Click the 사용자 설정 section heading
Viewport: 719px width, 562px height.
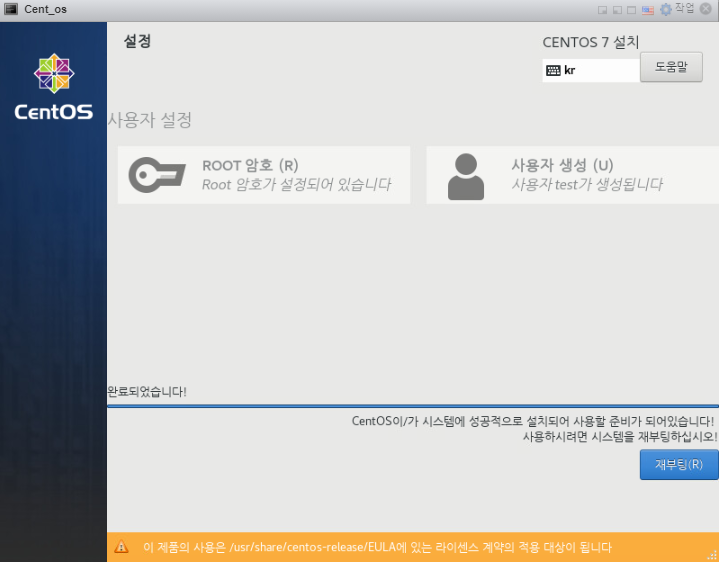[149, 120]
